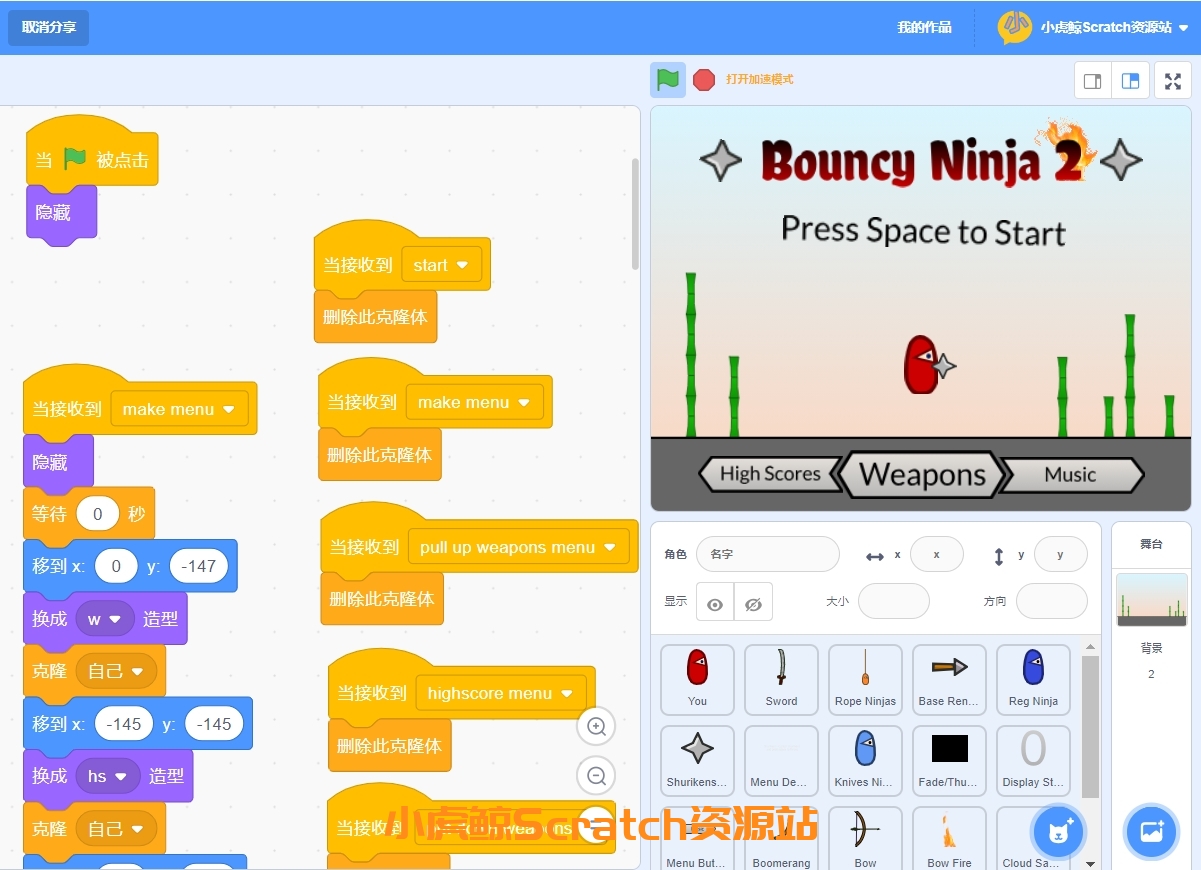1201x870 pixels.
Task: Select the Knives Ni... sprite
Action: tap(865, 761)
